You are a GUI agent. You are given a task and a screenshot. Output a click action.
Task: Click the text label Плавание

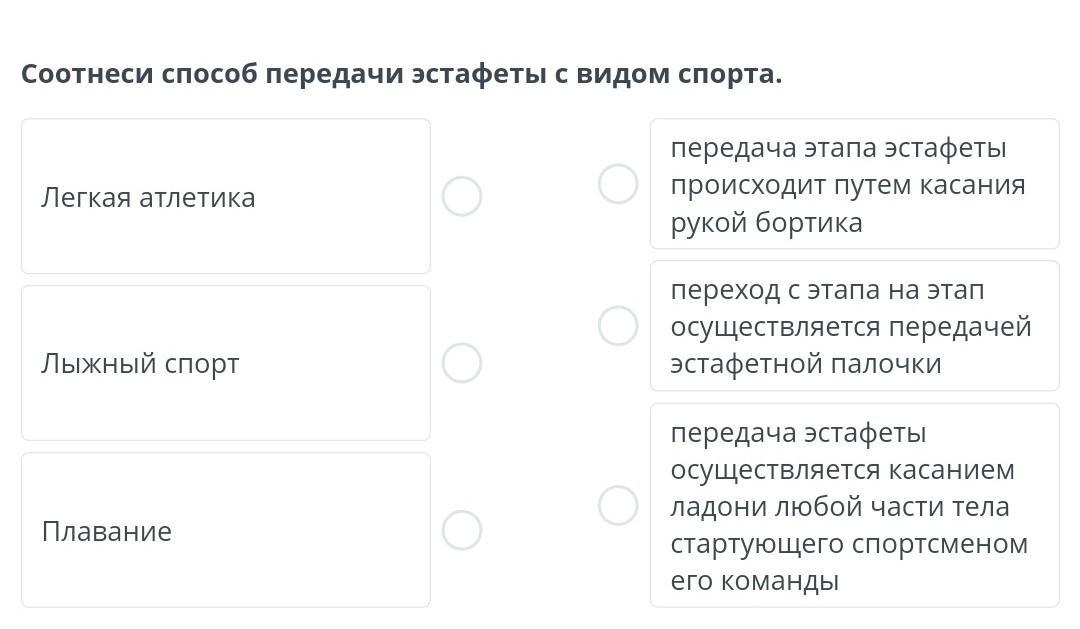pyautogui.click(x=106, y=531)
